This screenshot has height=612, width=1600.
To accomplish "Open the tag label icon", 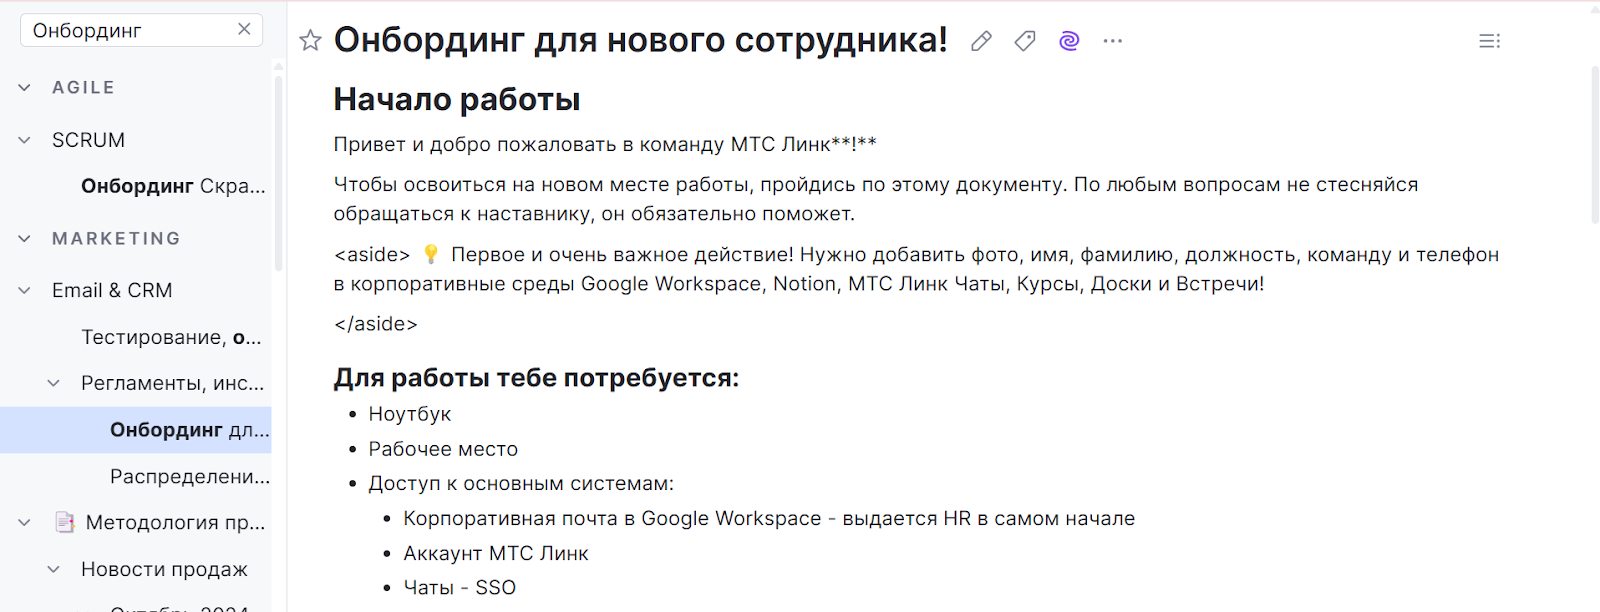I will [1025, 41].
